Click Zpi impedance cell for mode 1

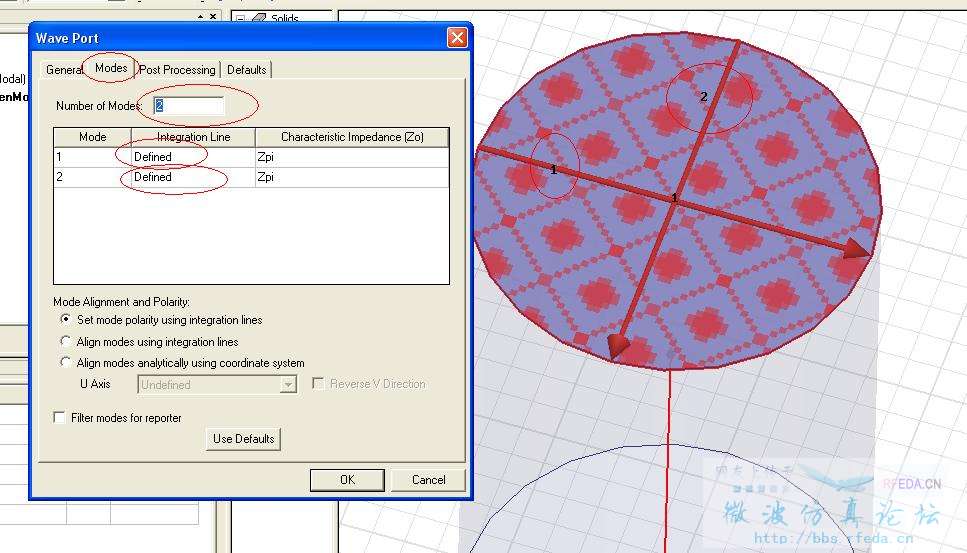pyautogui.click(x=352, y=157)
